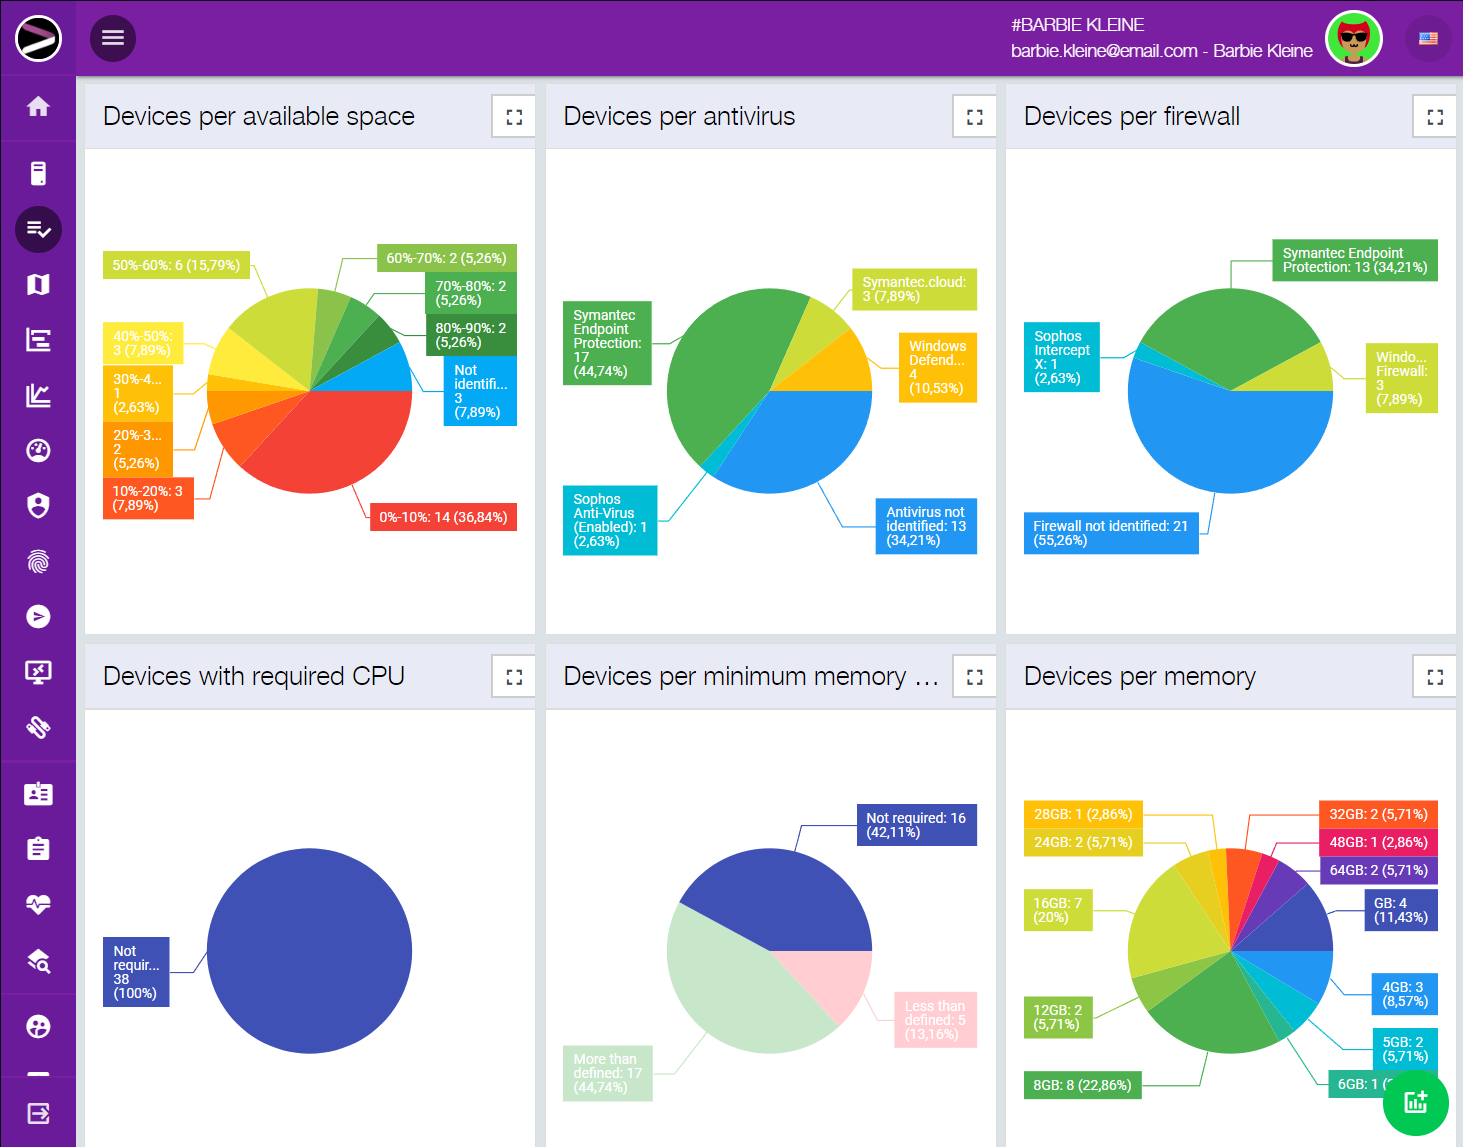This screenshot has width=1463, height=1147.
Task: Toggle the hamburger menu button
Action: click(113, 38)
